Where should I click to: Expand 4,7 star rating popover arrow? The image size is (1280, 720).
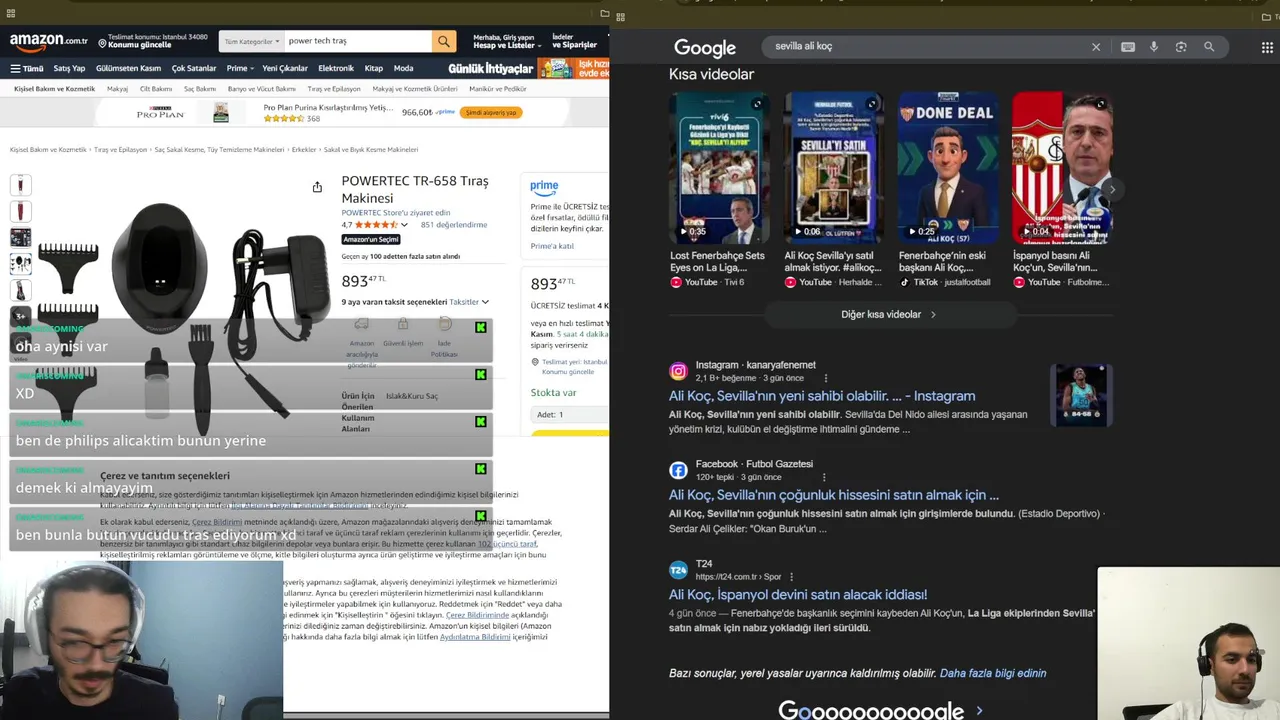click(404, 225)
